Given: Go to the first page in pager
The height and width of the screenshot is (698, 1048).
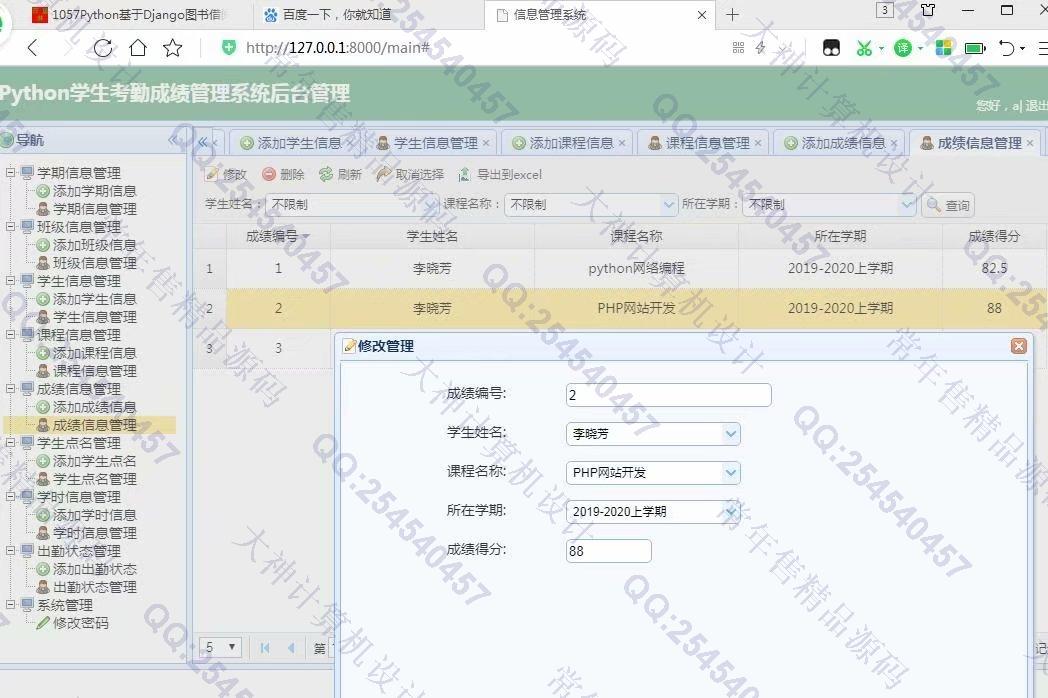Looking at the screenshot, I should (x=265, y=647).
